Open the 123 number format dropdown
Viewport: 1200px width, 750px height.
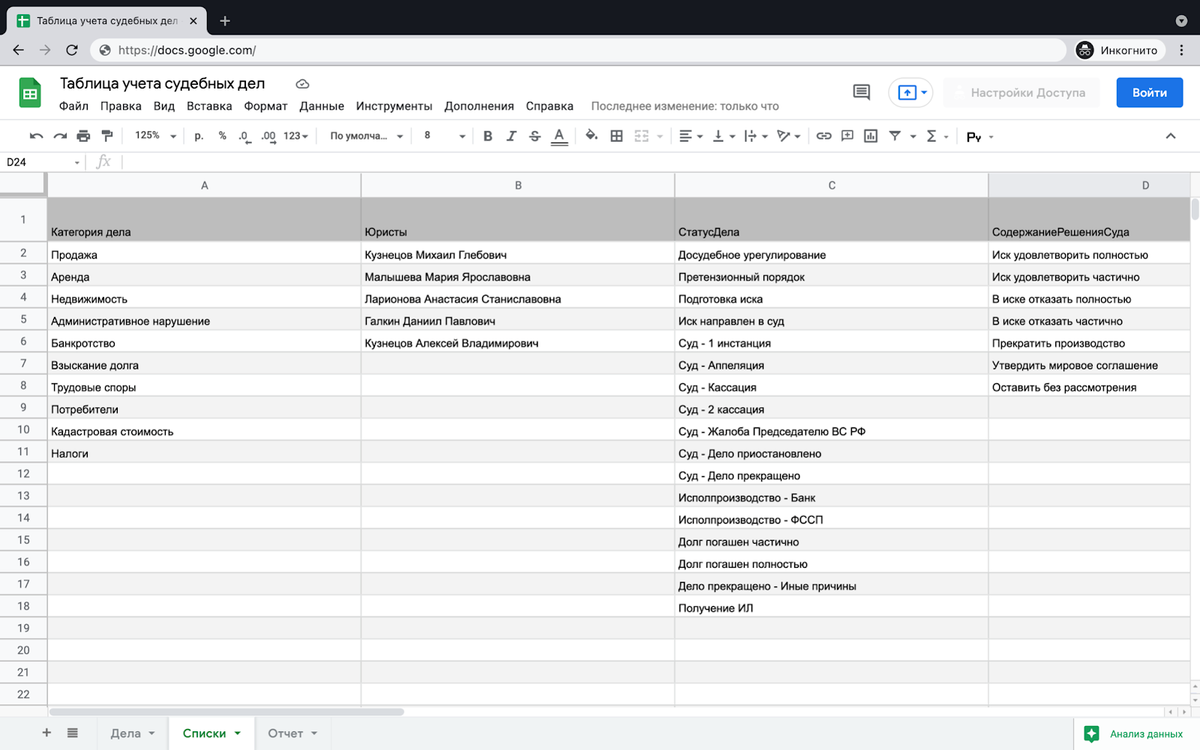point(297,136)
